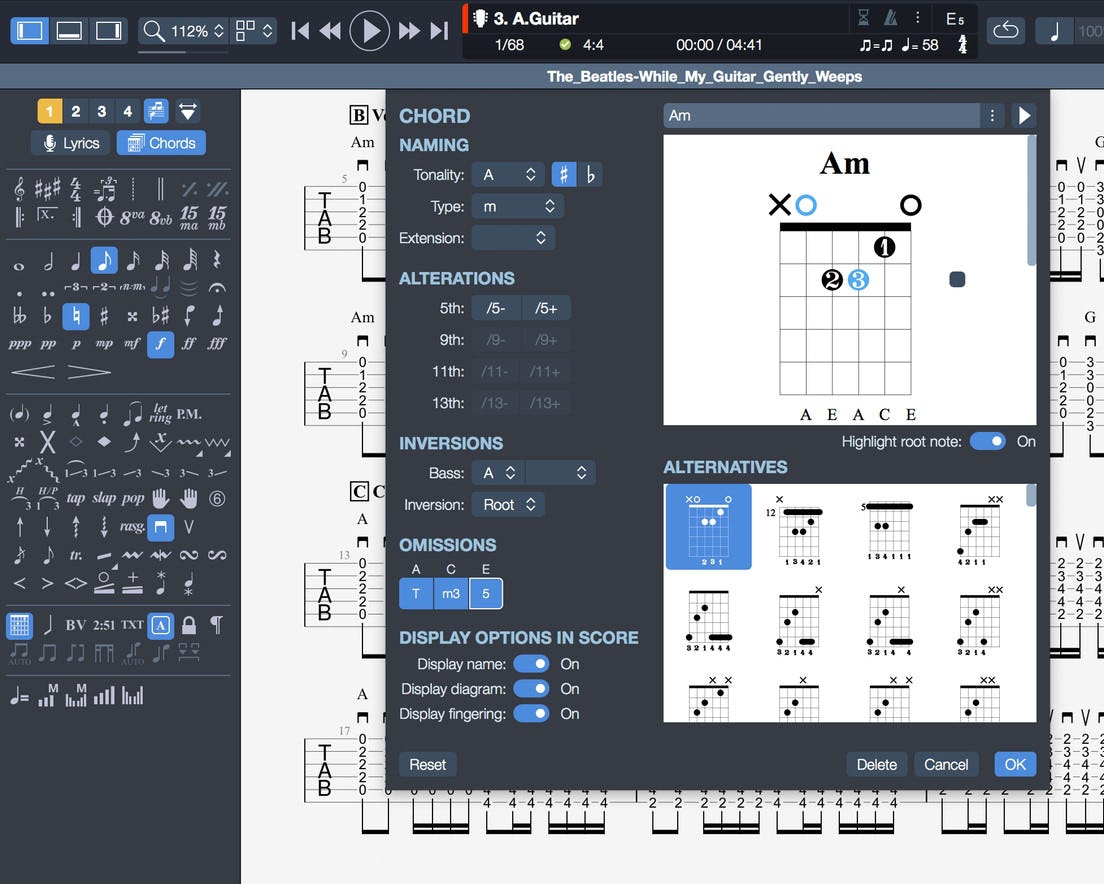Switch to voice 2
This screenshot has width=1104, height=884.
[75, 111]
